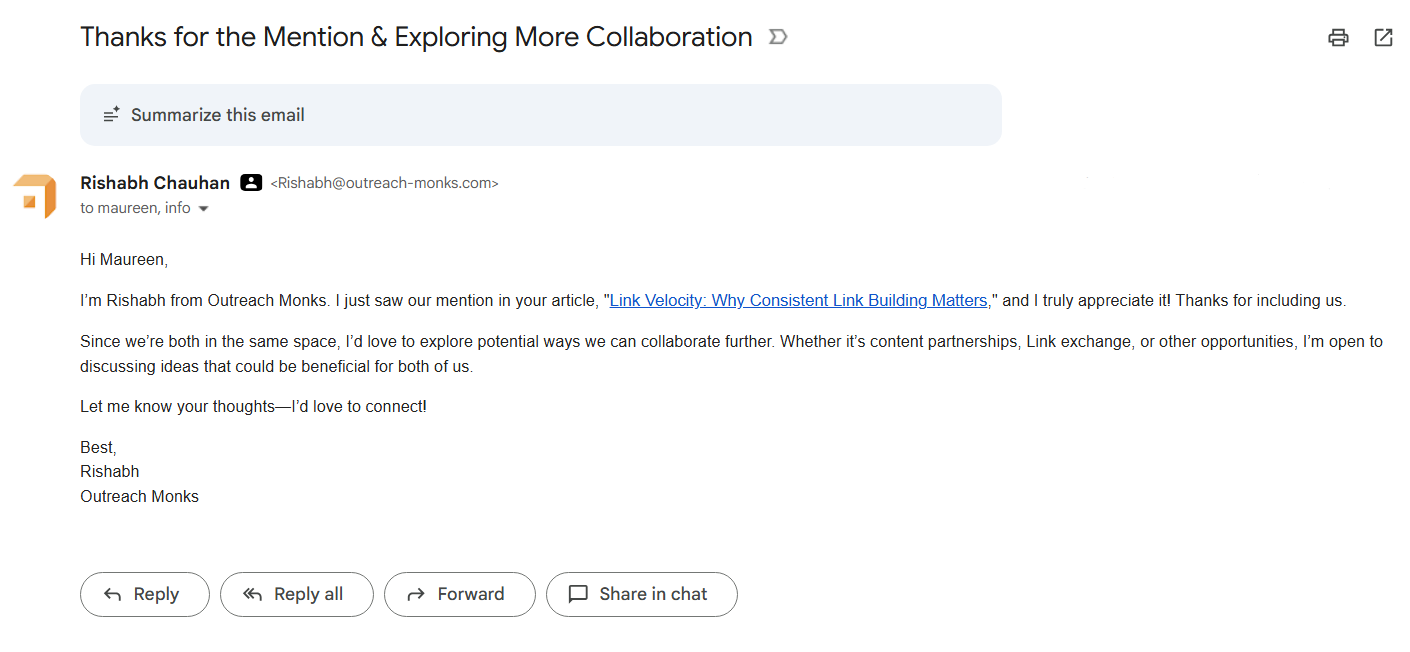Click the Forward arrow icon
The image size is (1410, 652).
pos(417,594)
